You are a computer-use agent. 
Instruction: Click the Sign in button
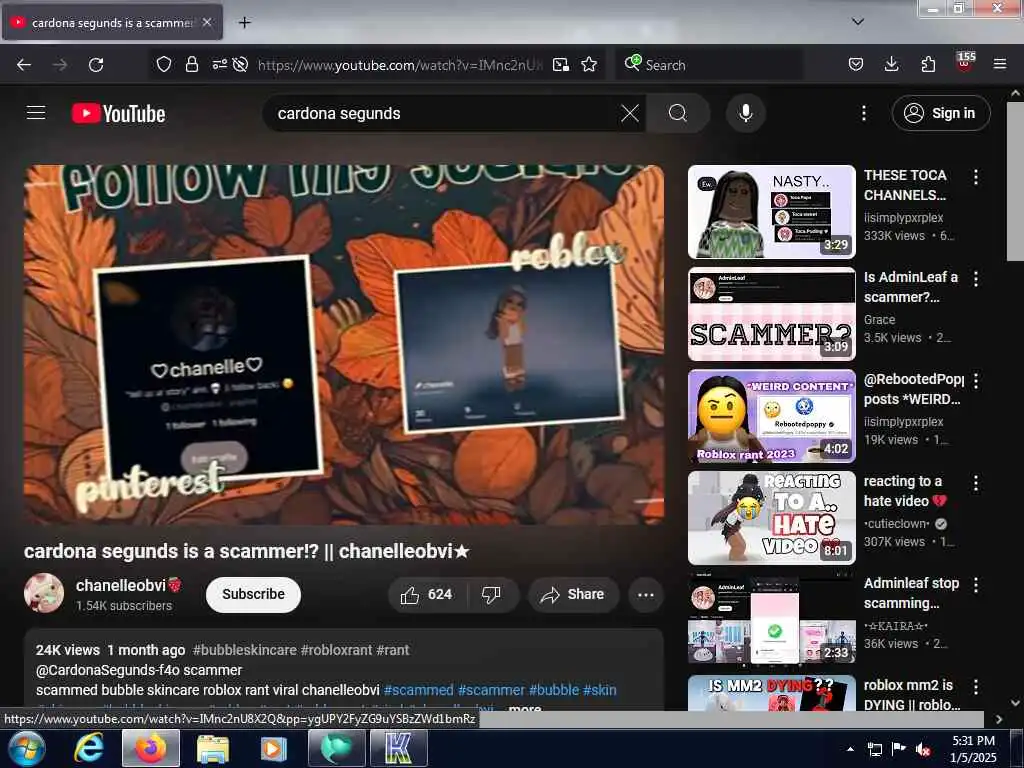[941, 114]
